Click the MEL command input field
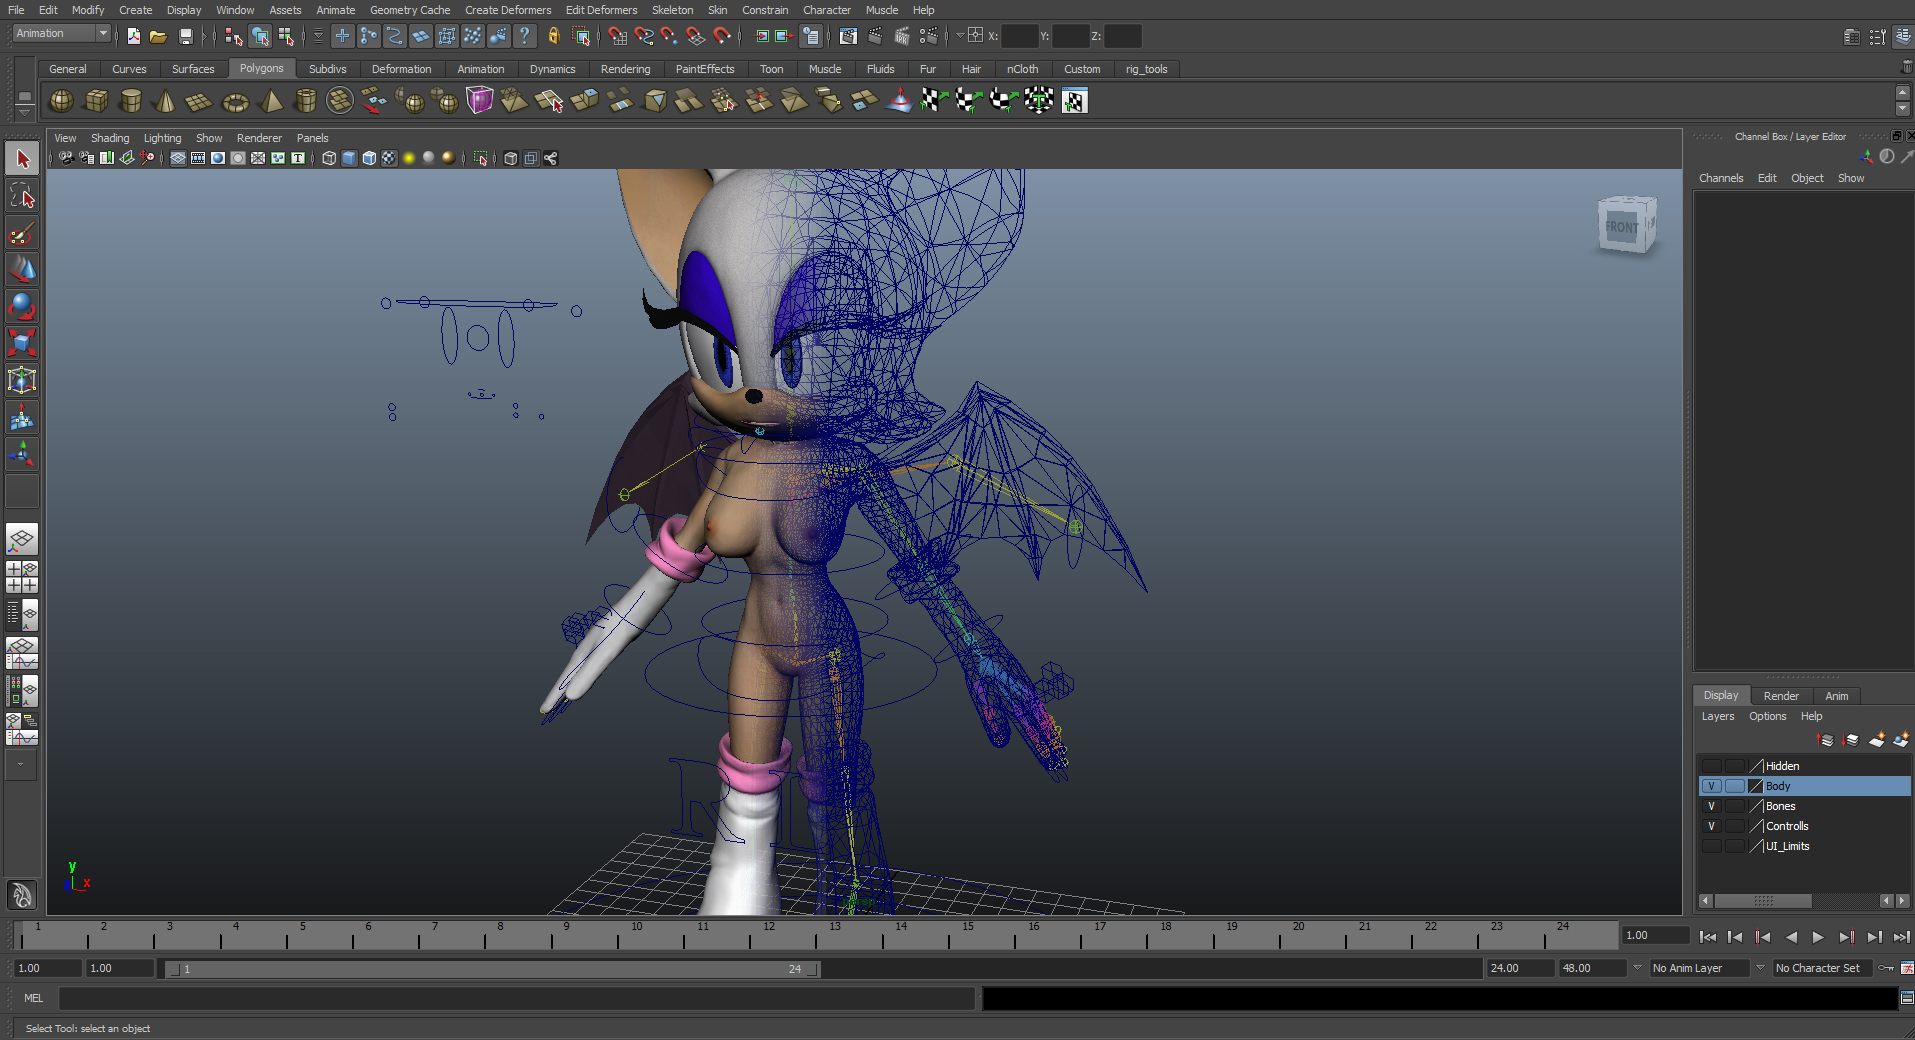The image size is (1915, 1040). [516, 998]
